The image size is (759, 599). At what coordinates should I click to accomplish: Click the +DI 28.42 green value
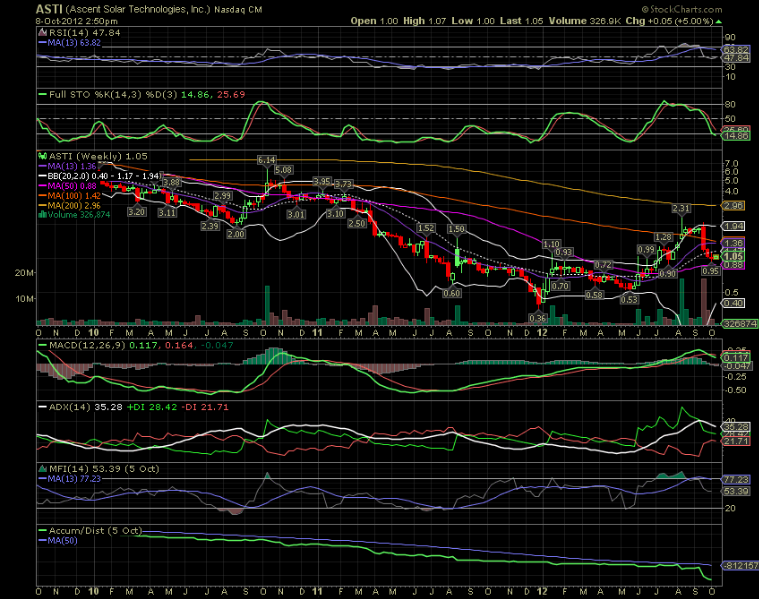152,407
